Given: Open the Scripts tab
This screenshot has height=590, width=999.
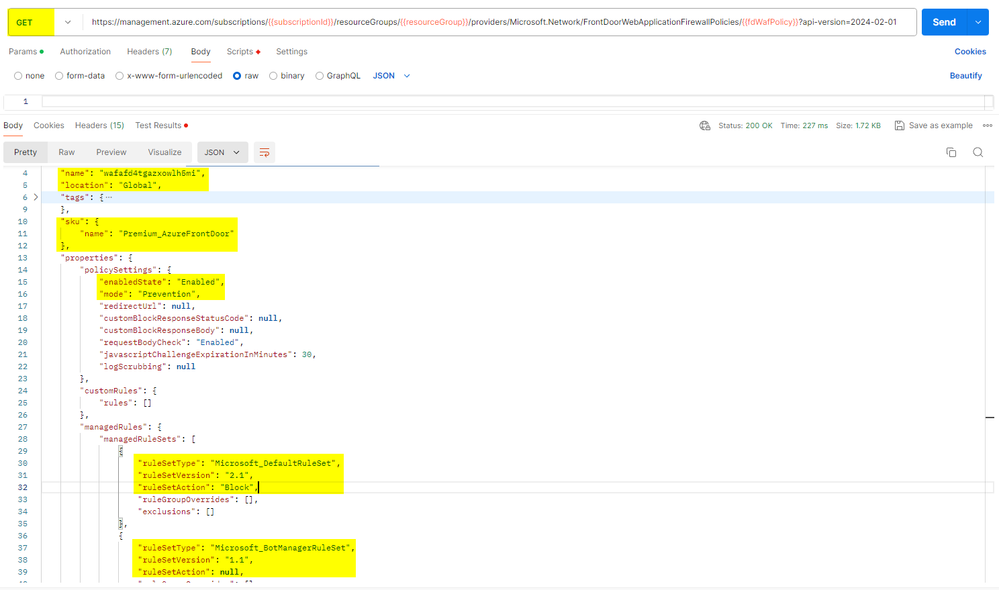Looking at the screenshot, I should click(x=243, y=52).
